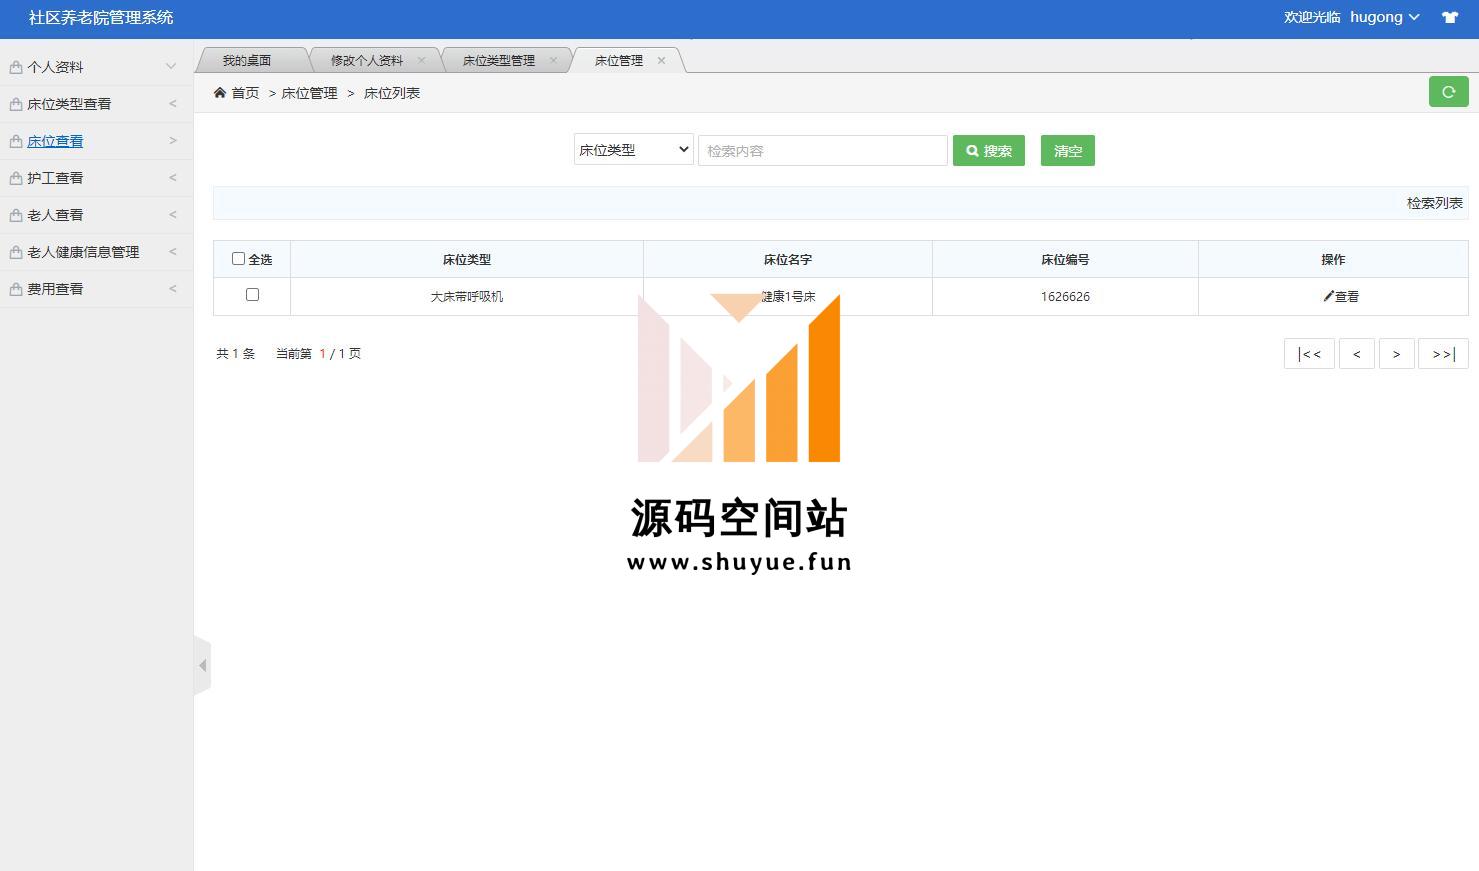The width and height of the screenshot is (1479, 871).
Task: Expand the 费用查看 sidebar arrow
Action: coord(172,288)
